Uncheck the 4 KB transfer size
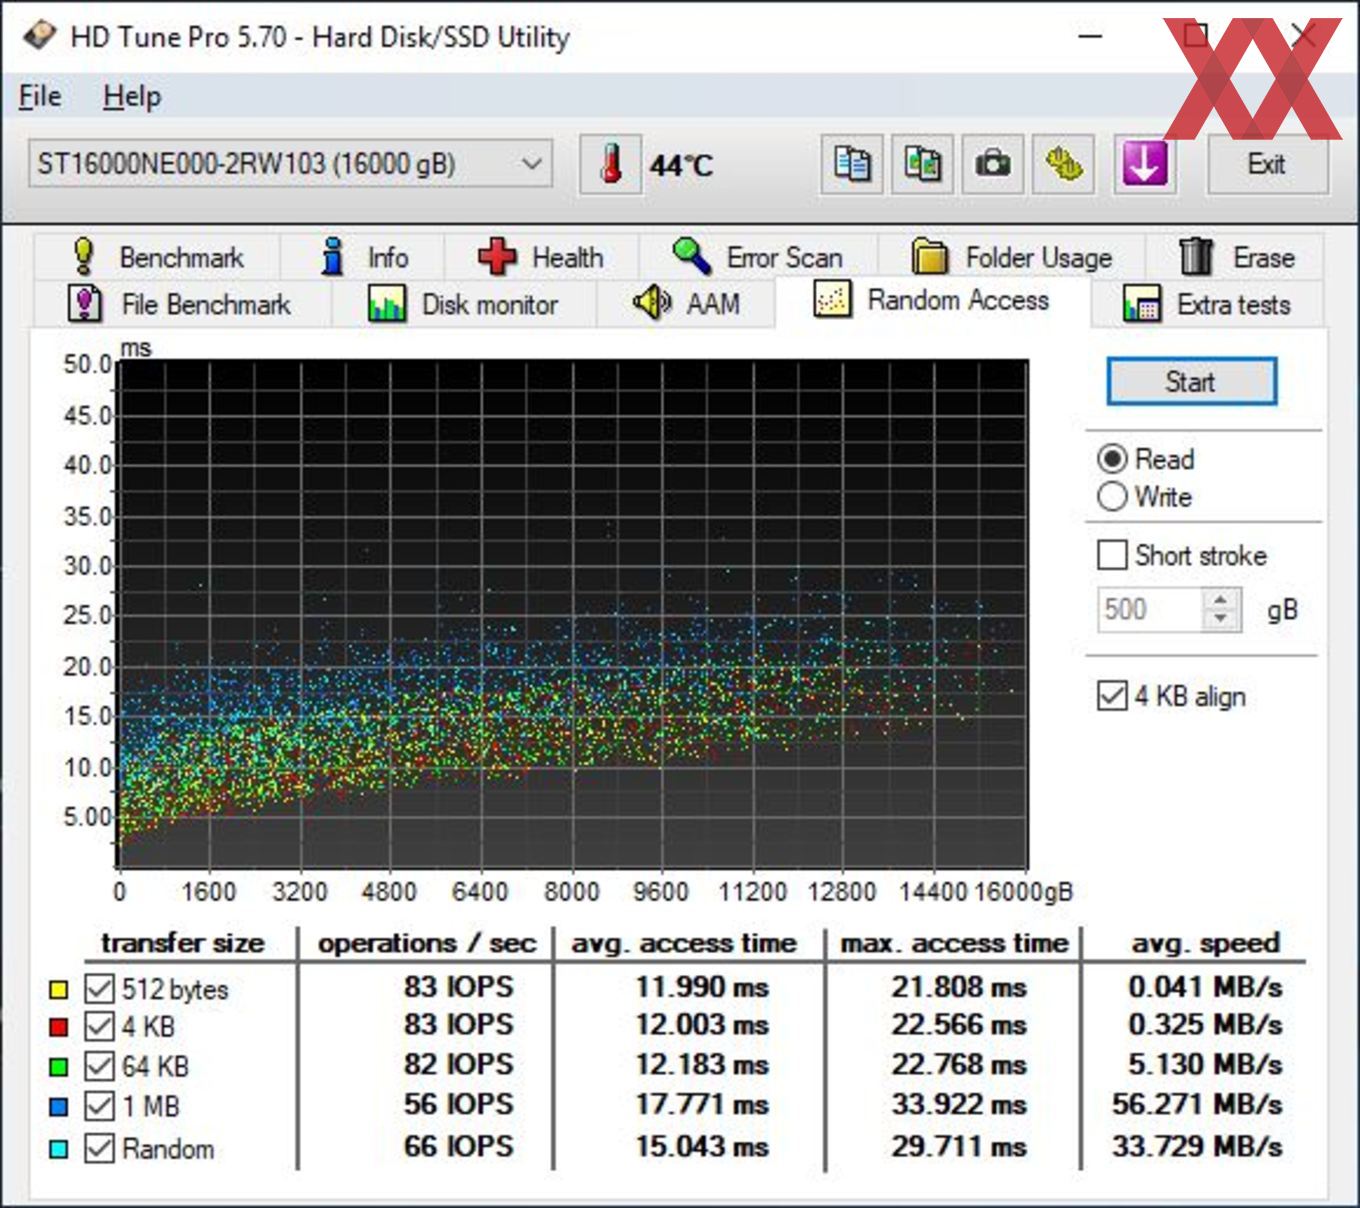The width and height of the screenshot is (1360, 1208). pyautogui.click(x=99, y=1027)
